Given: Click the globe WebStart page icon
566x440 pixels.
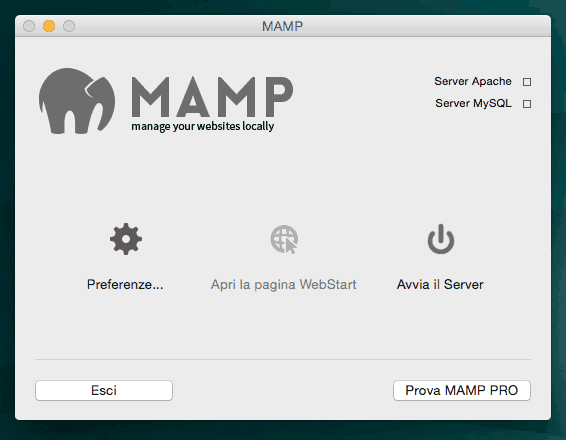Looking at the screenshot, I should (284, 239).
